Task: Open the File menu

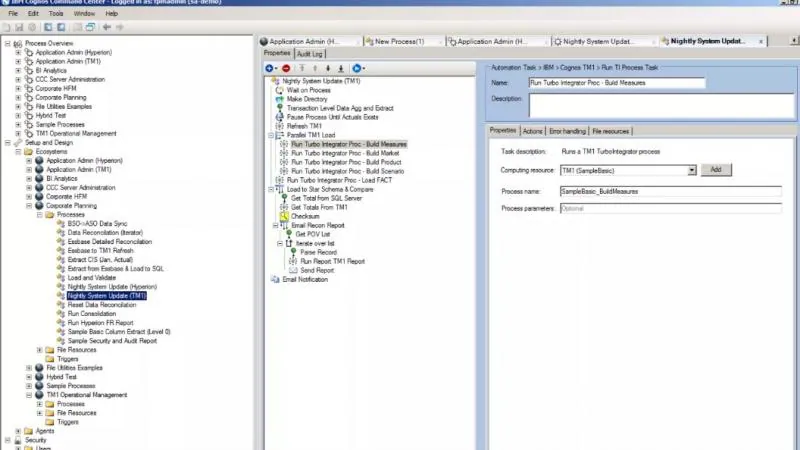Action: pos(13,14)
